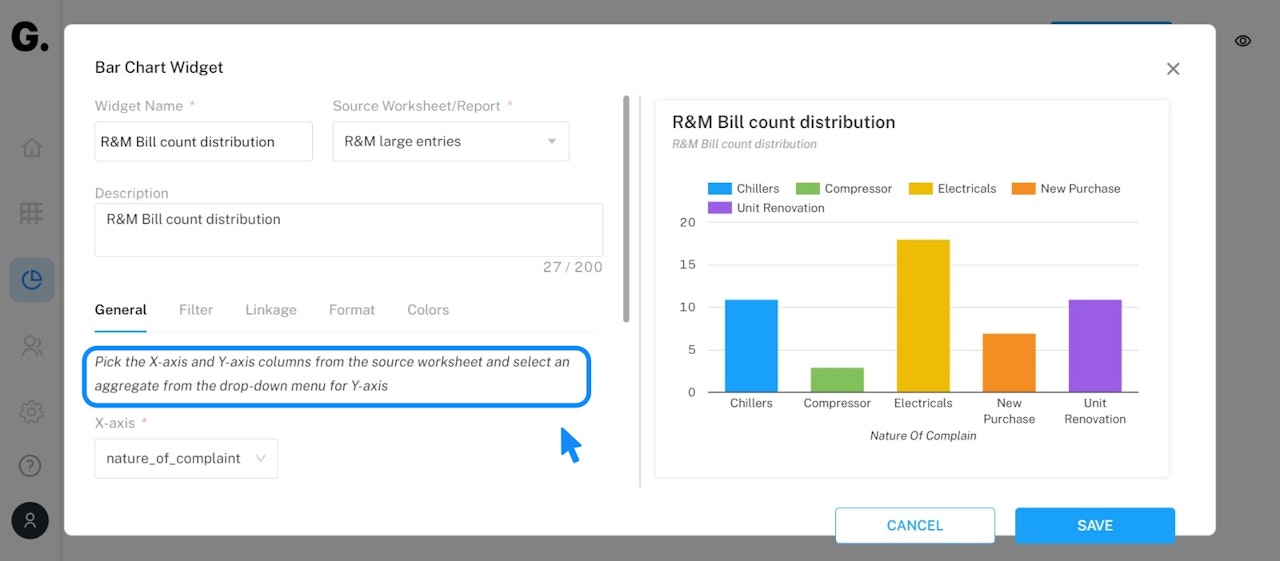Click the G. logo in top left
Screen dimensions: 1280x561
point(29,38)
